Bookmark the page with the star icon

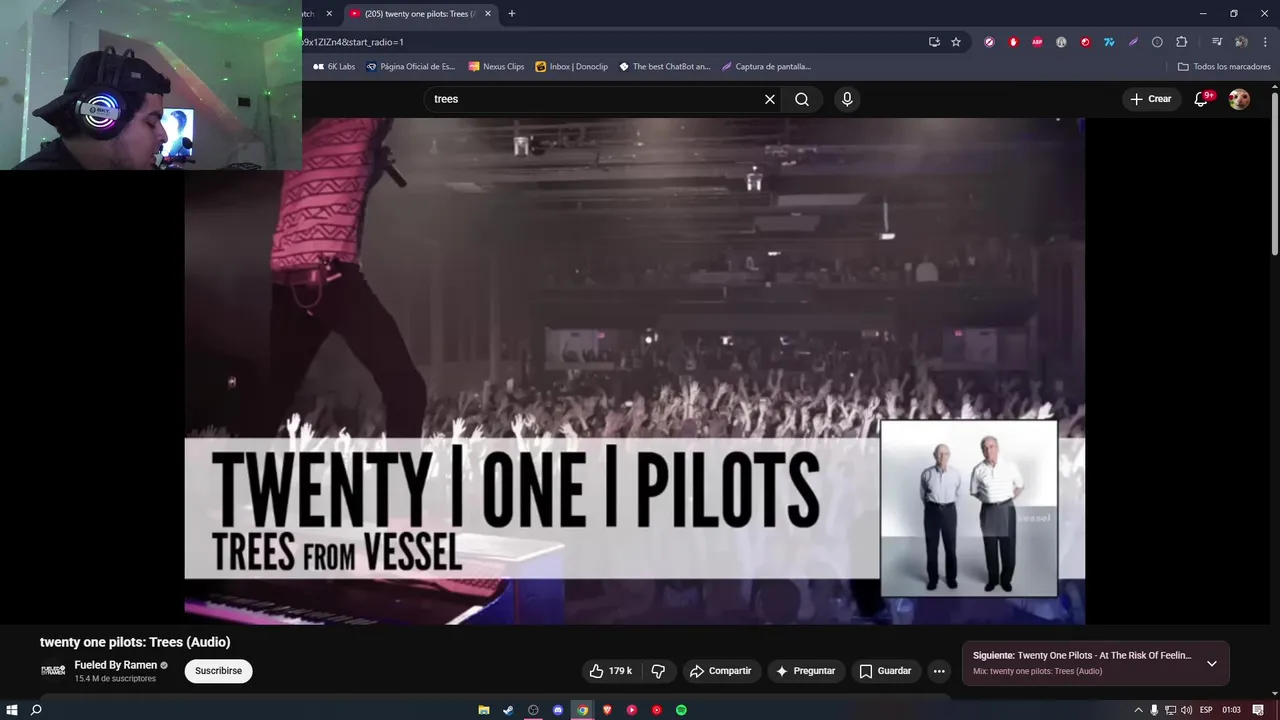pyautogui.click(x=956, y=42)
